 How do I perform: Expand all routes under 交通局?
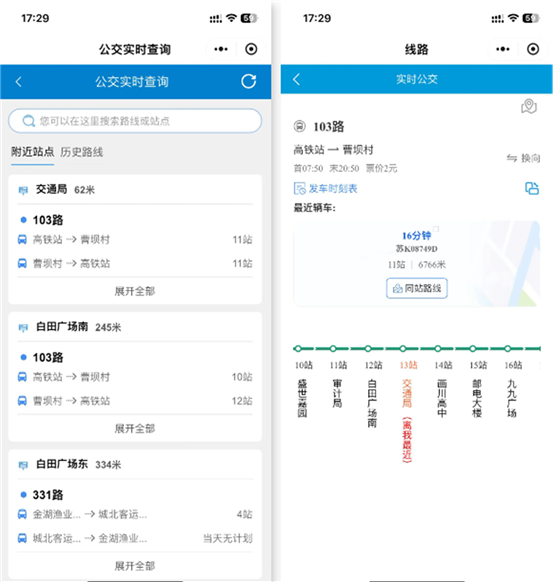(x=135, y=291)
